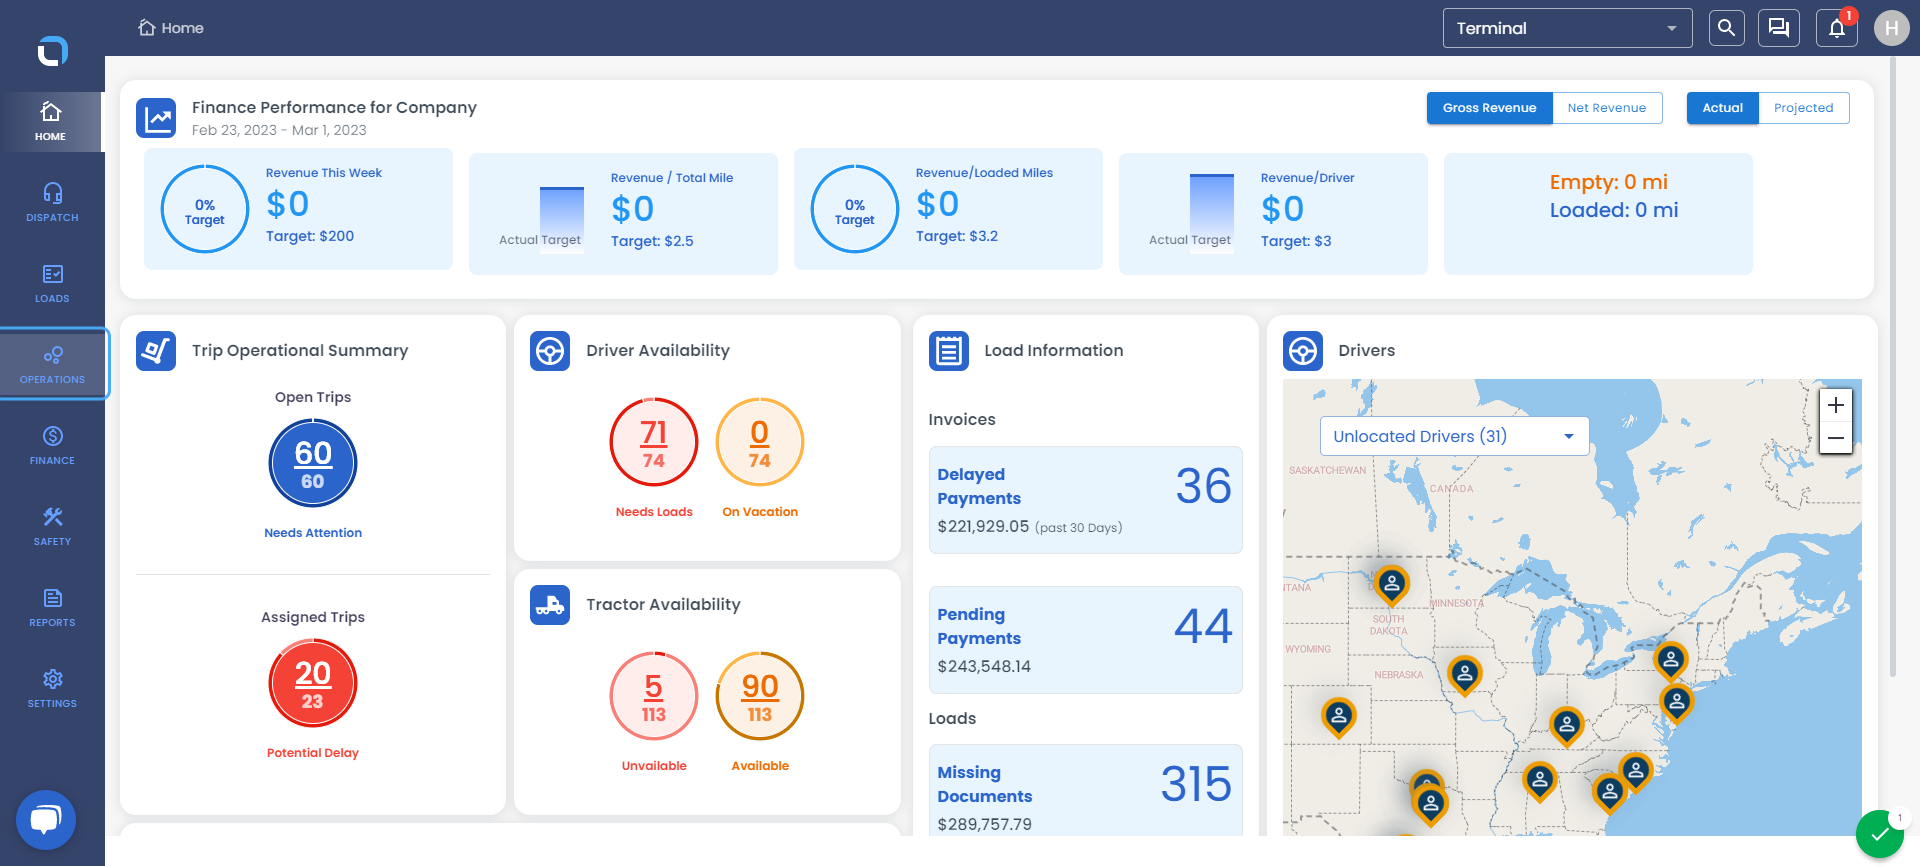Click the Open Trips 60 circle
The width and height of the screenshot is (1920, 866).
tap(313, 464)
